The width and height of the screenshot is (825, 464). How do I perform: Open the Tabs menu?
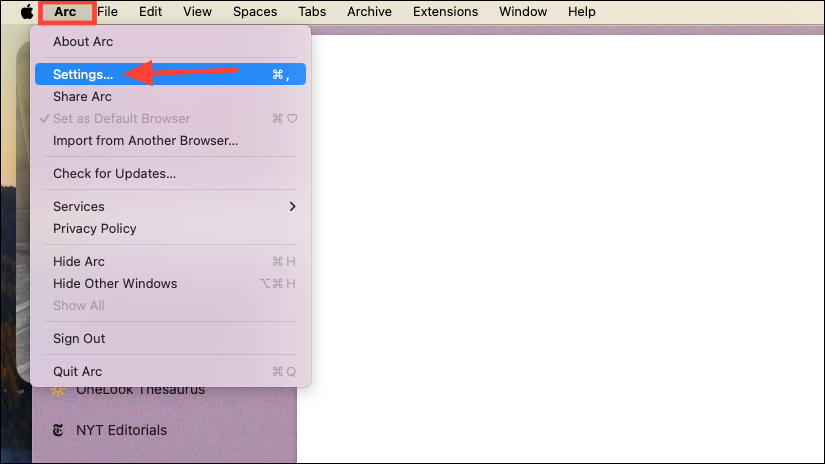[x=312, y=12]
